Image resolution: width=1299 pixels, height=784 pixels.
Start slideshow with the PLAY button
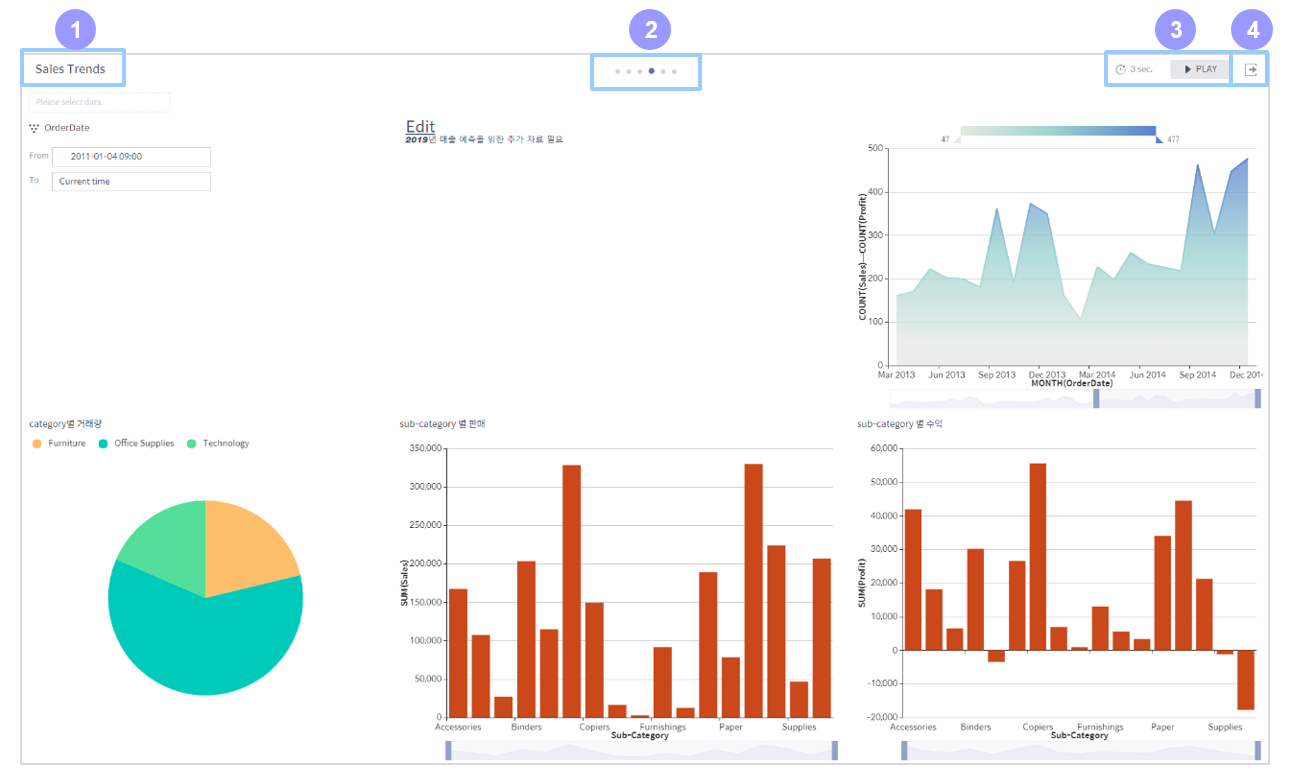coord(1200,69)
